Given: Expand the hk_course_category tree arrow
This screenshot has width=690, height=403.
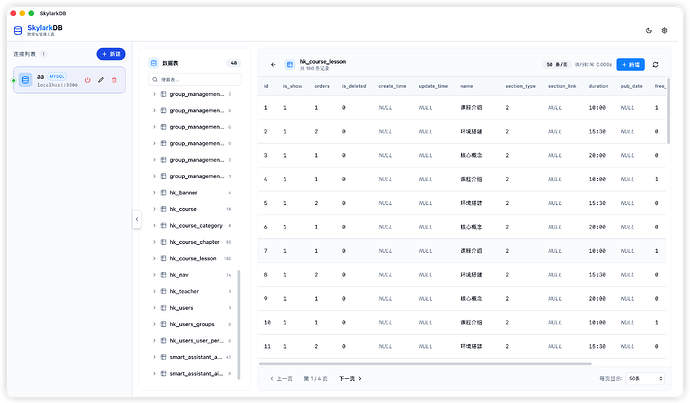Looking at the screenshot, I should 154,225.
